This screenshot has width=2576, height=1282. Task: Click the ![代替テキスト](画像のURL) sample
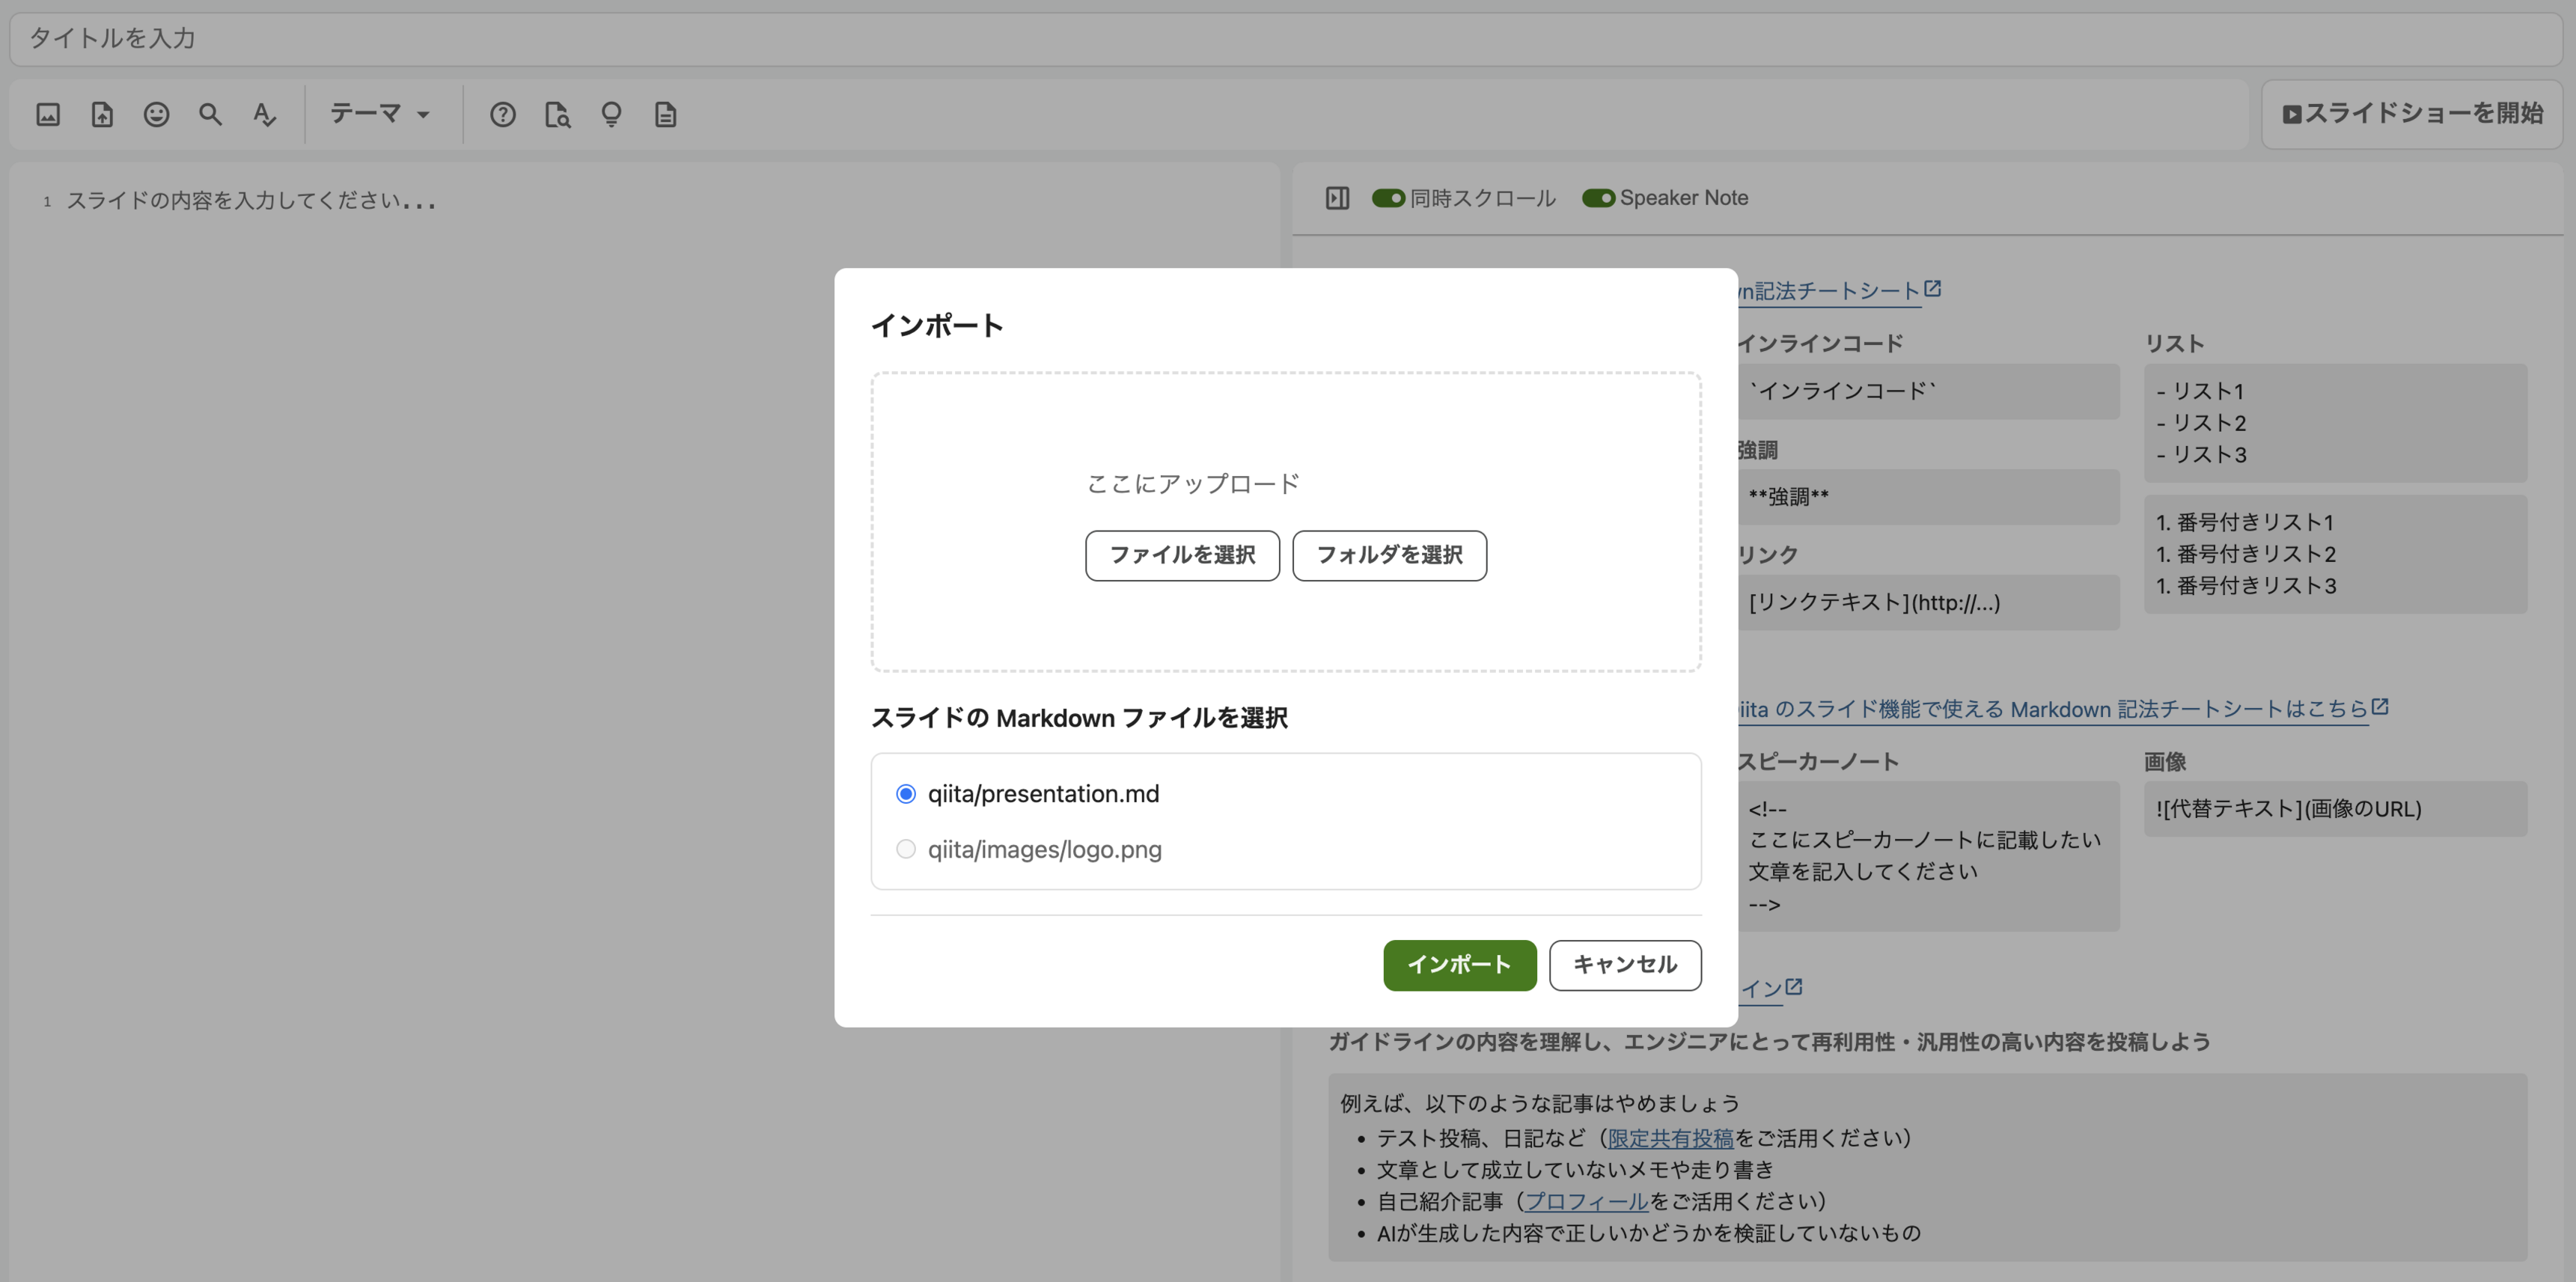[x=2288, y=809]
